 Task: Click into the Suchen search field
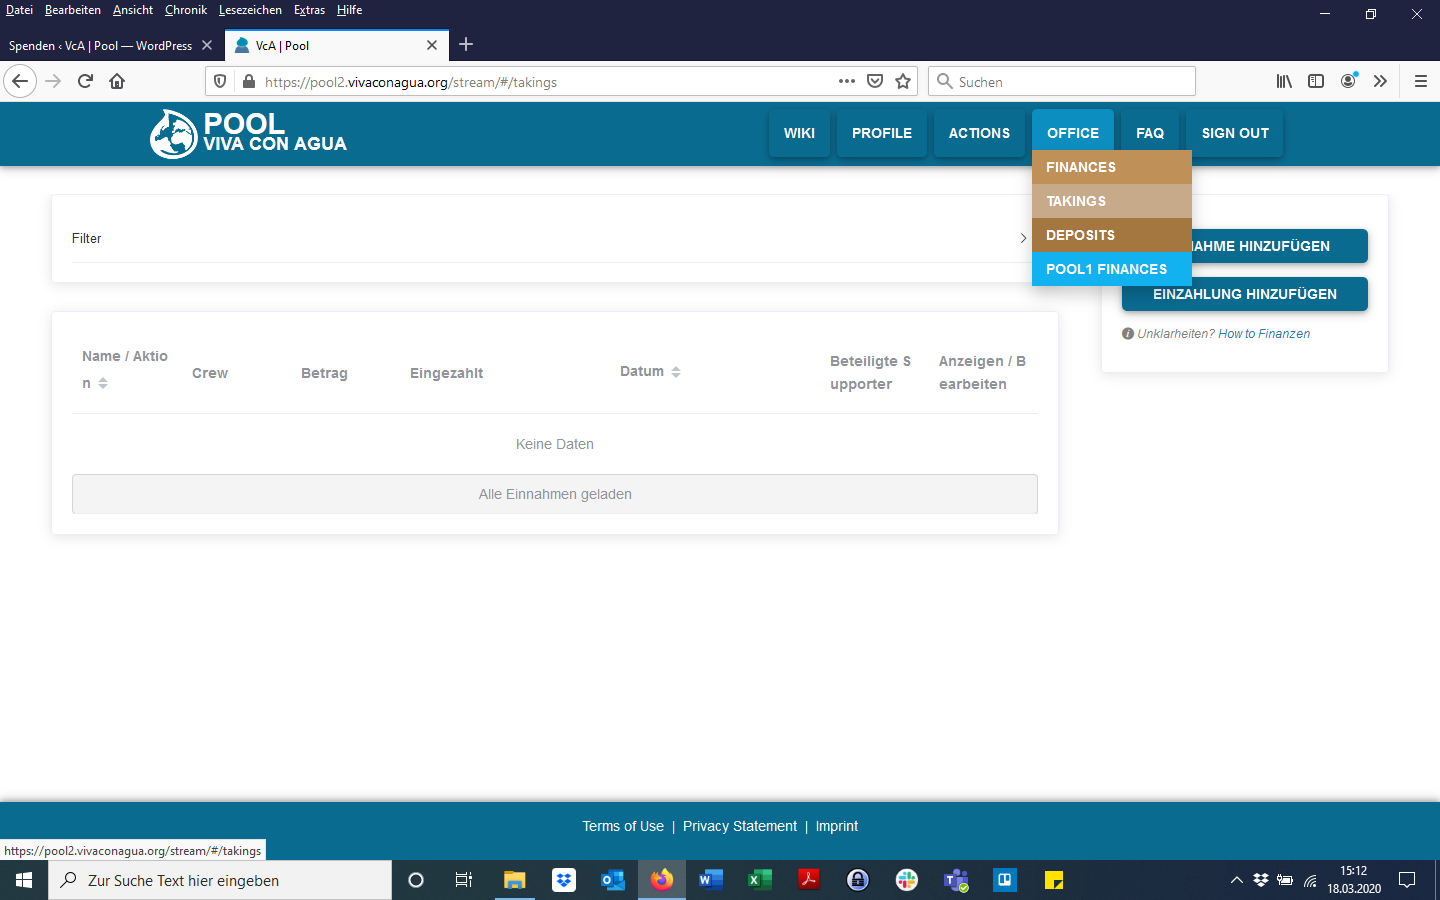click(1070, 82)
